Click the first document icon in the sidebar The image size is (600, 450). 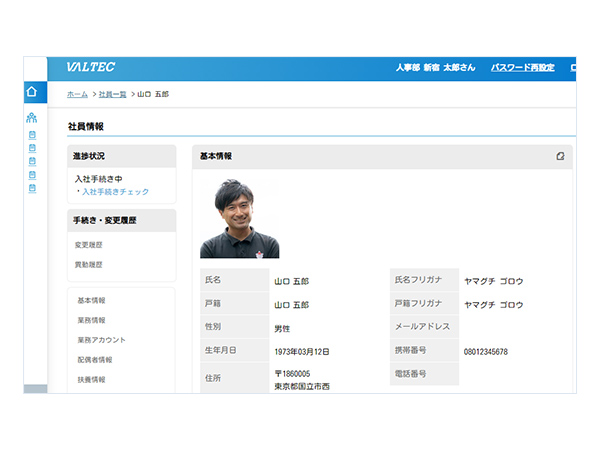click(x=32, y=135)
